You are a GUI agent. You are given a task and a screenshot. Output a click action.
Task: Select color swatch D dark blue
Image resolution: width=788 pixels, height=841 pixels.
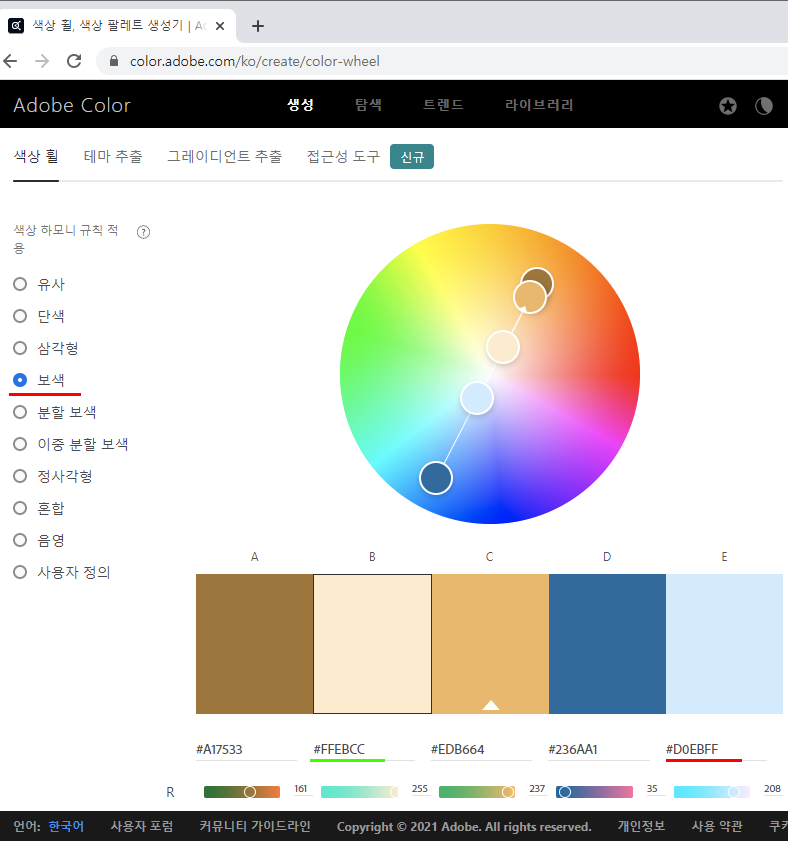[607, 644]
